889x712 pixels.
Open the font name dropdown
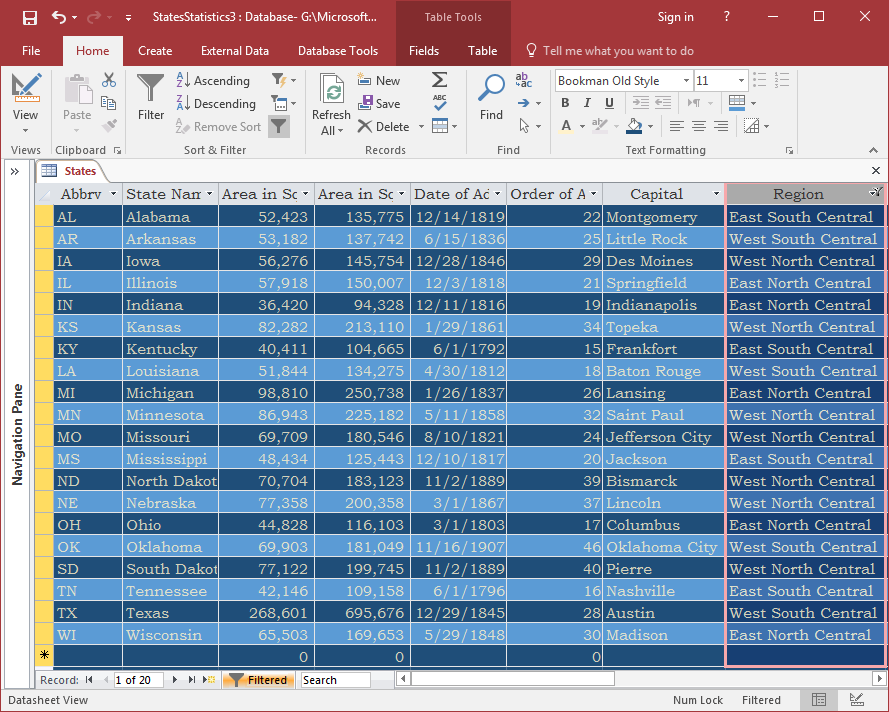click(x=686, y=80)
